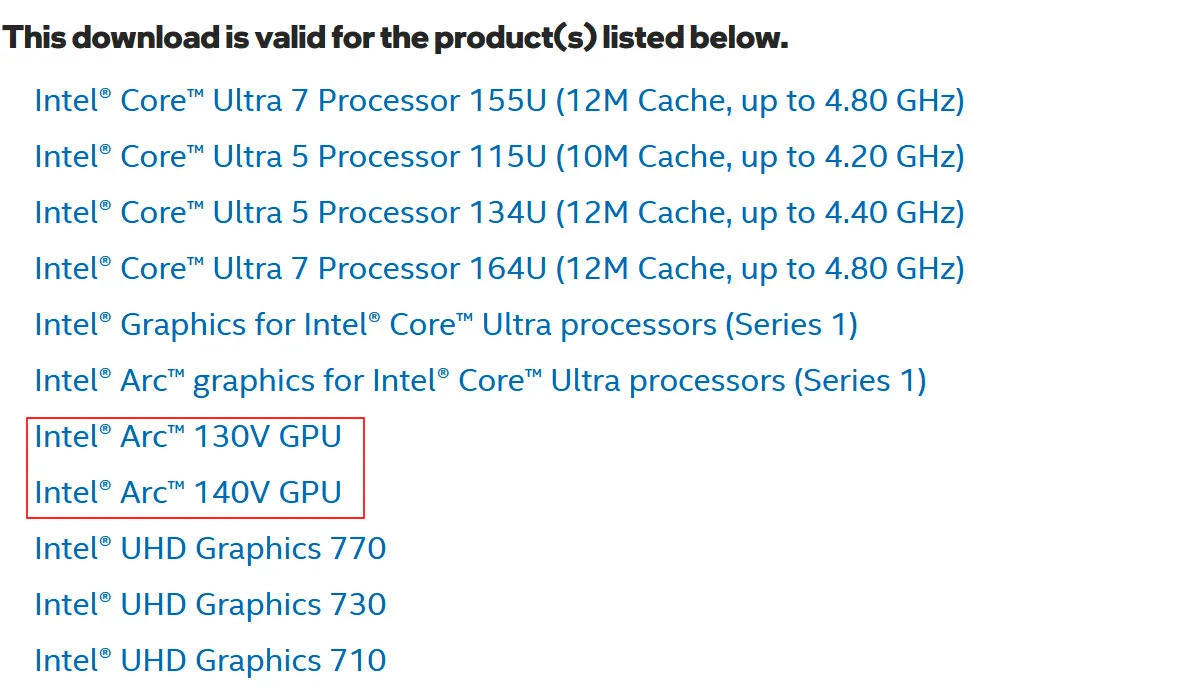Choose the processor link with 10M Cache
Screen dimensions: 1200x700
499,157
